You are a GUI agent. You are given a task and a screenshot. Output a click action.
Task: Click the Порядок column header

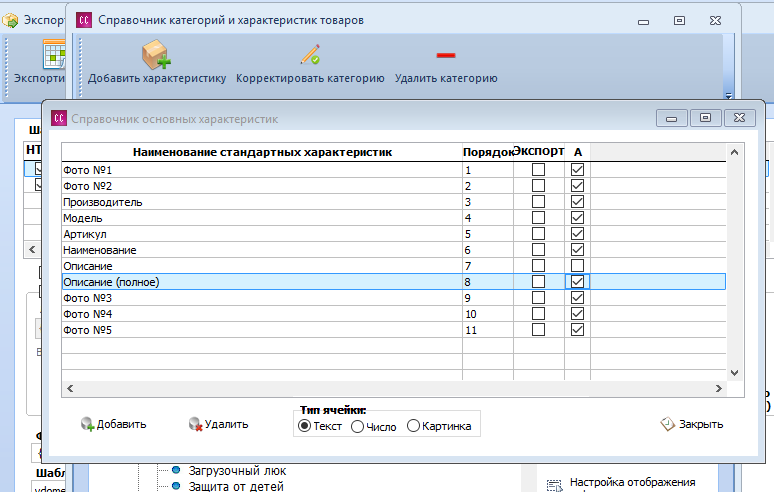coord(488,152)
